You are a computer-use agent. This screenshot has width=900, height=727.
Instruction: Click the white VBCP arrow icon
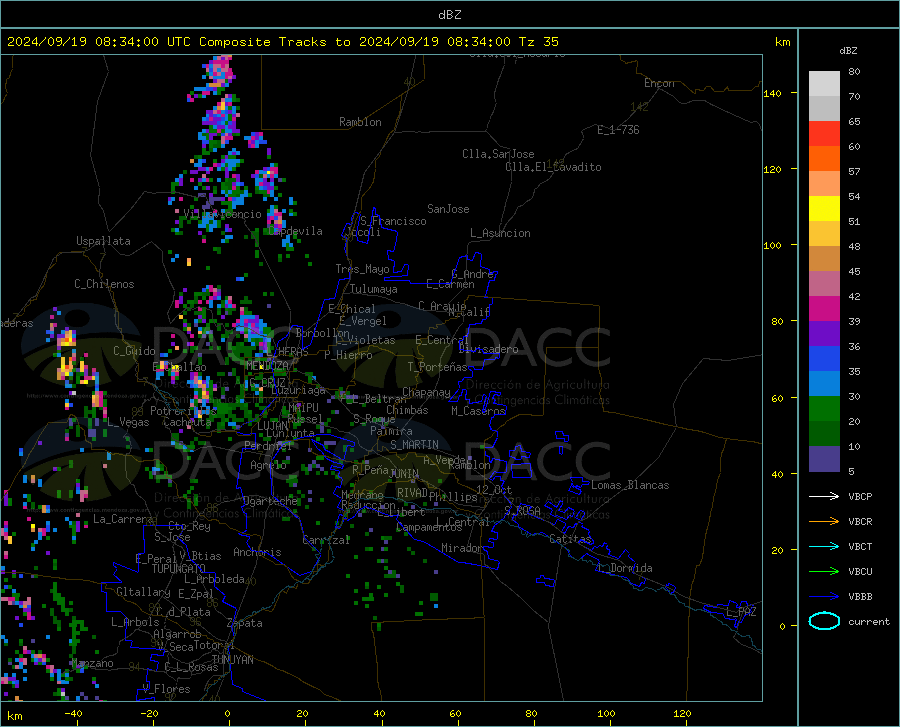click(x=824, y=496)
